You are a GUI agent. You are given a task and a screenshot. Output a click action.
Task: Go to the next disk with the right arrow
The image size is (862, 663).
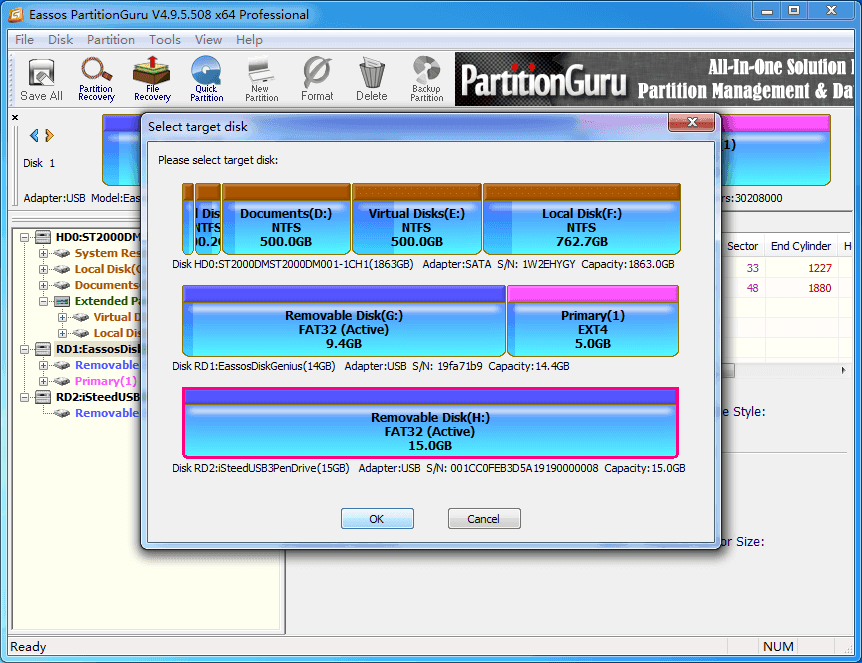pyautogui.click(x=49, y=135)
